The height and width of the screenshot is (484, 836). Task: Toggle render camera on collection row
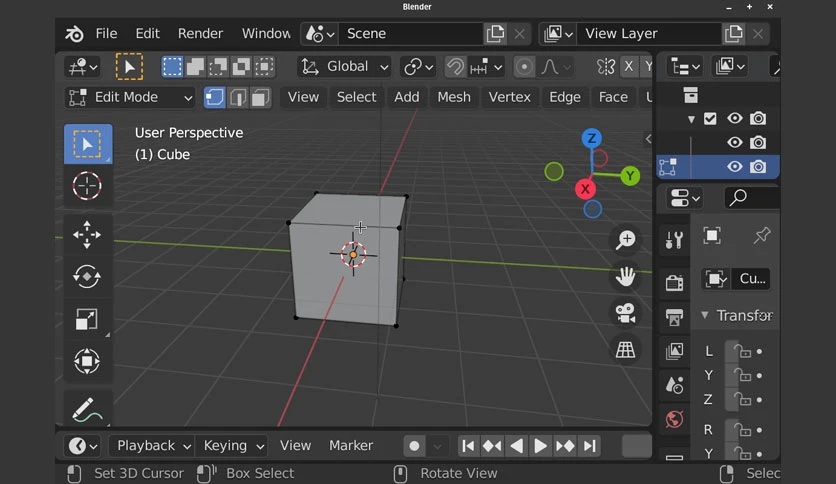pyautogui.click(x=758, y=118)
